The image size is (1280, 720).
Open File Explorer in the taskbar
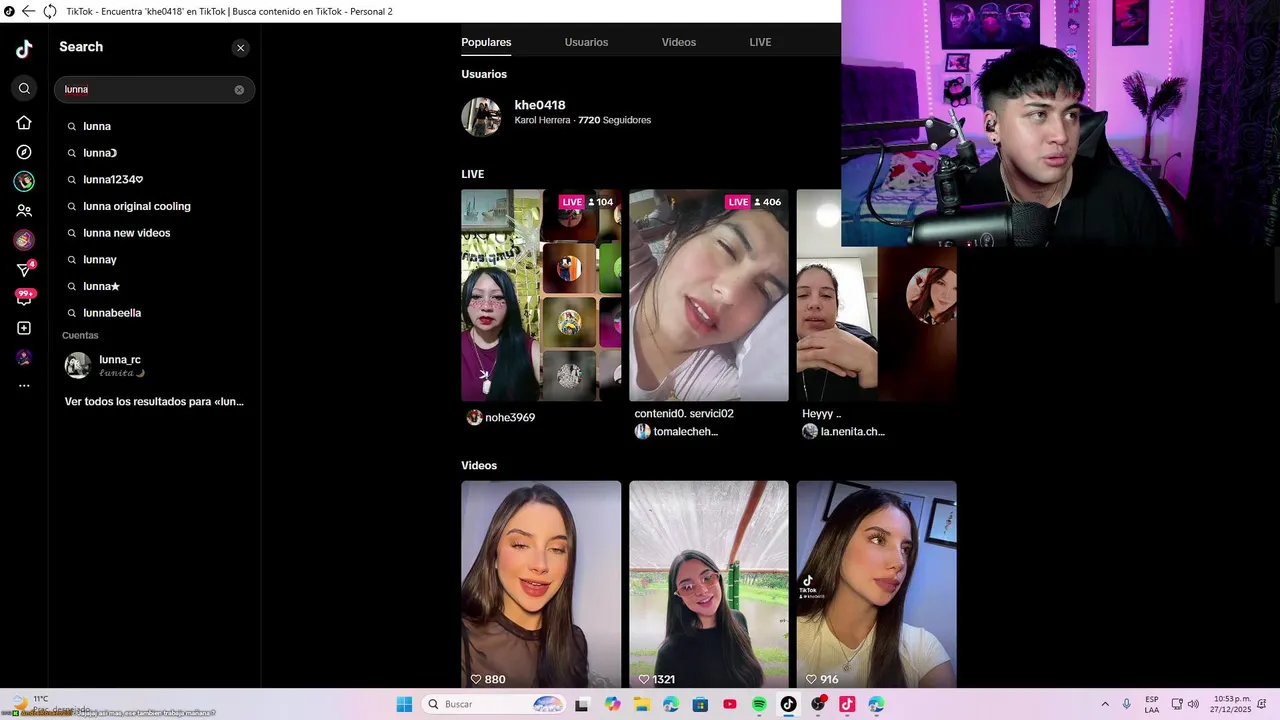642,704
